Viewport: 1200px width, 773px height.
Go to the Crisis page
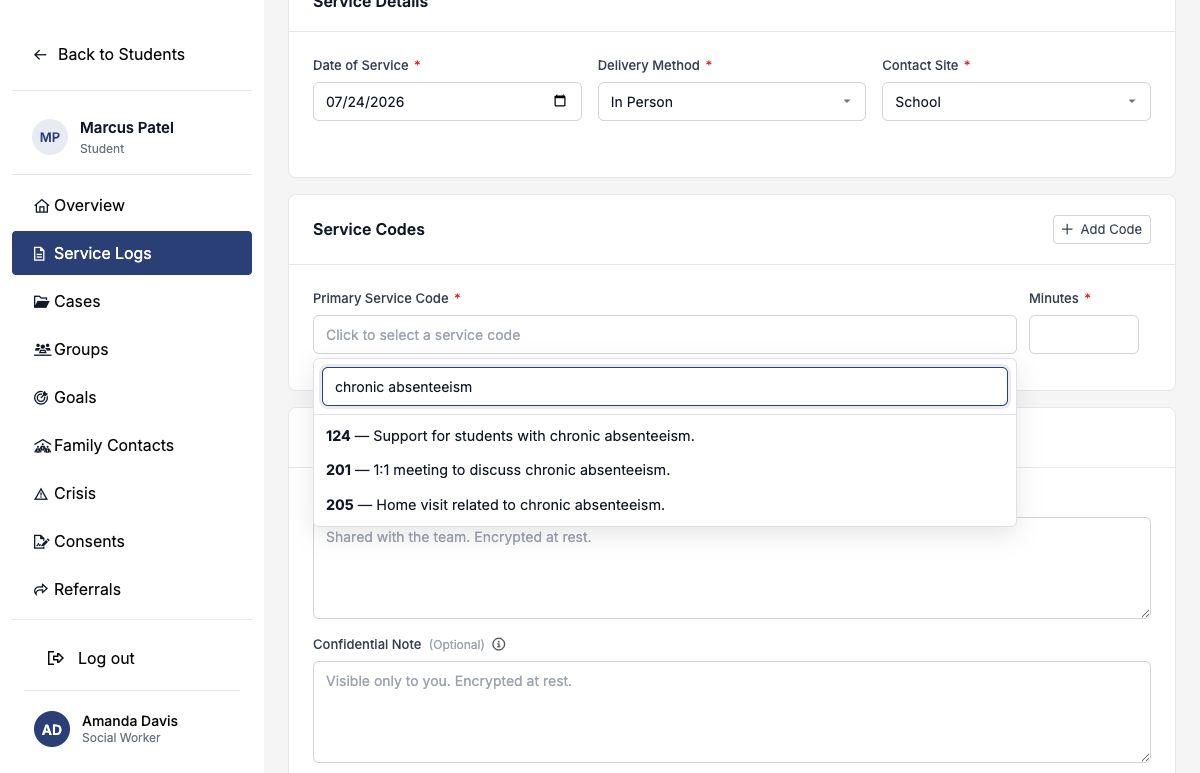click(132, 493)
